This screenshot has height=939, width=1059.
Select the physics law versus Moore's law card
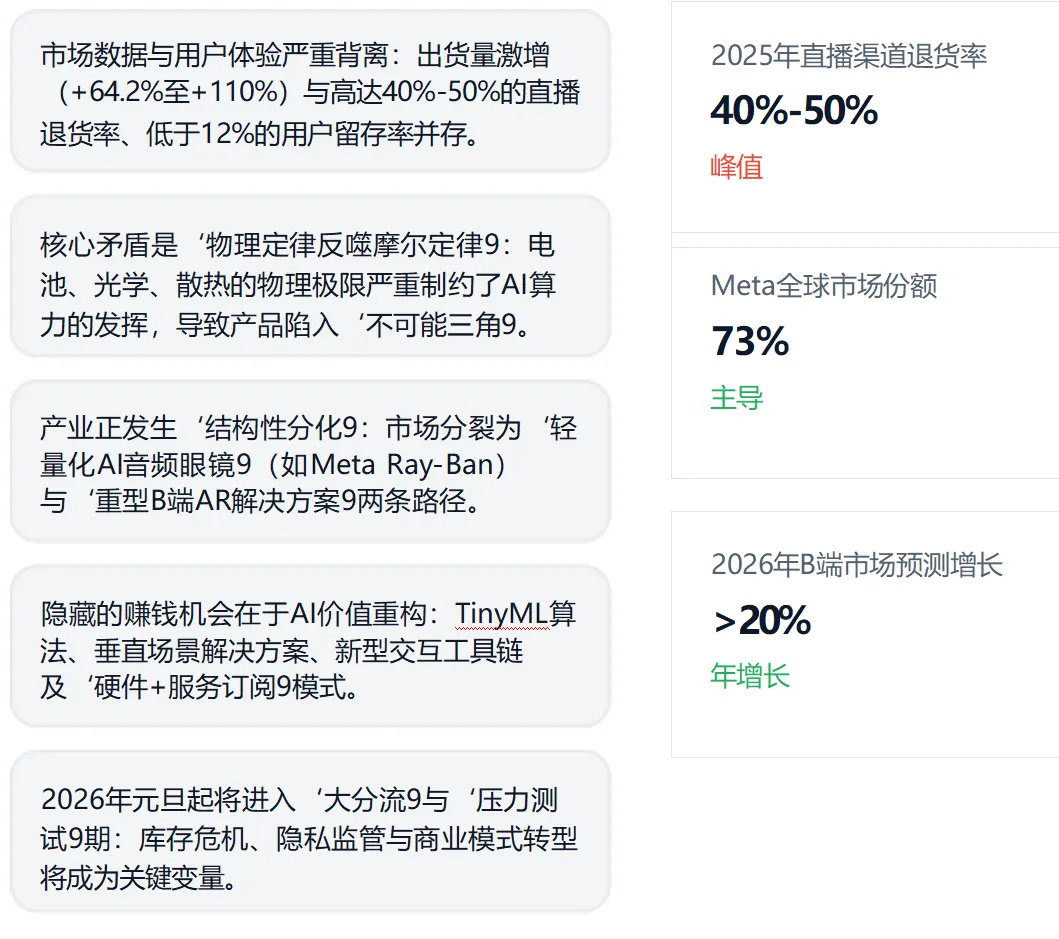coord(310,277)
